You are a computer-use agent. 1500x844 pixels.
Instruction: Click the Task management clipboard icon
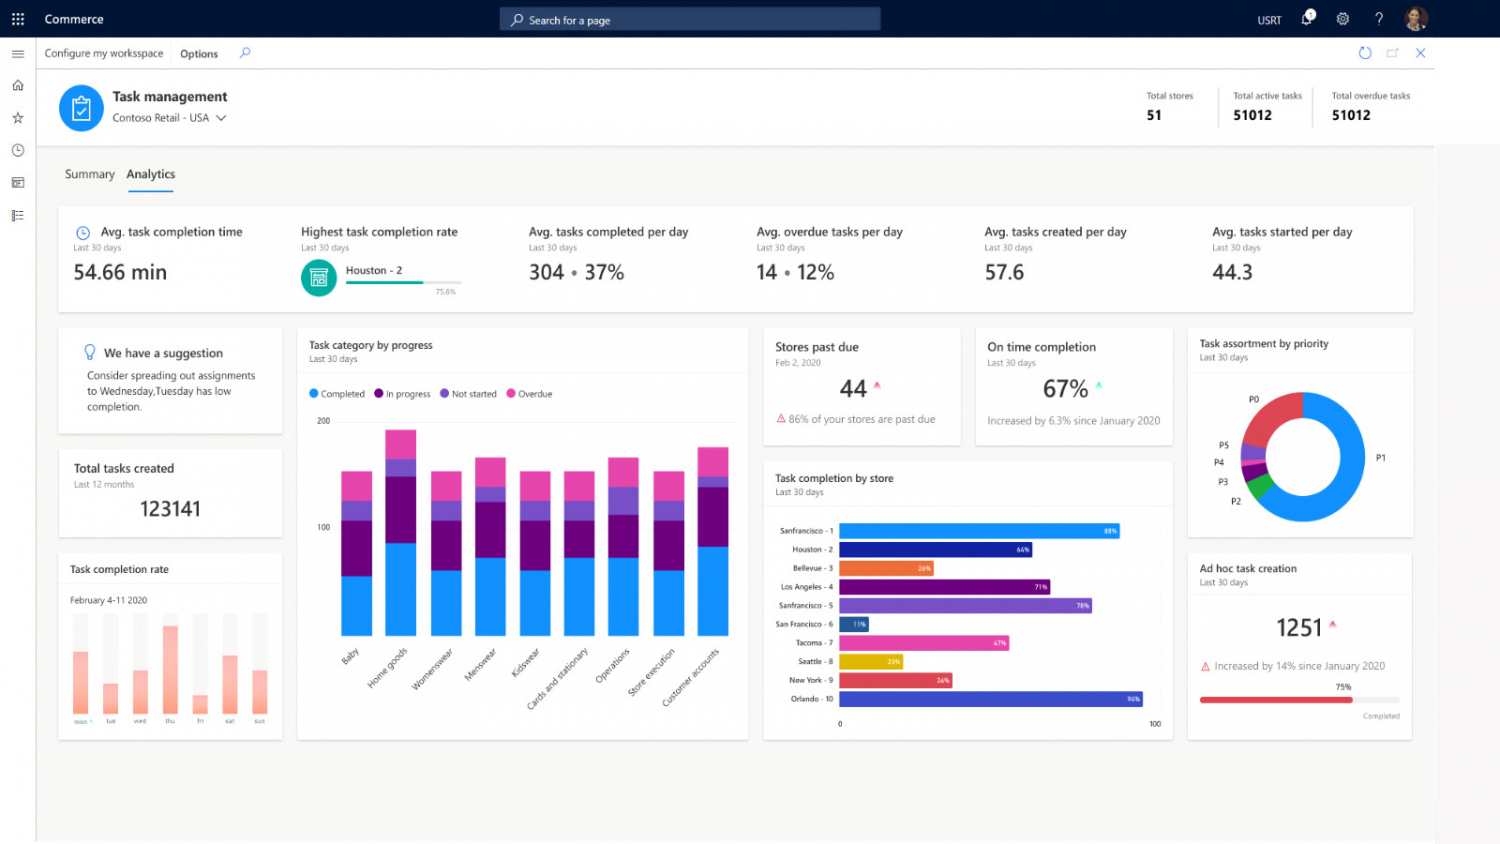[81, 108]
